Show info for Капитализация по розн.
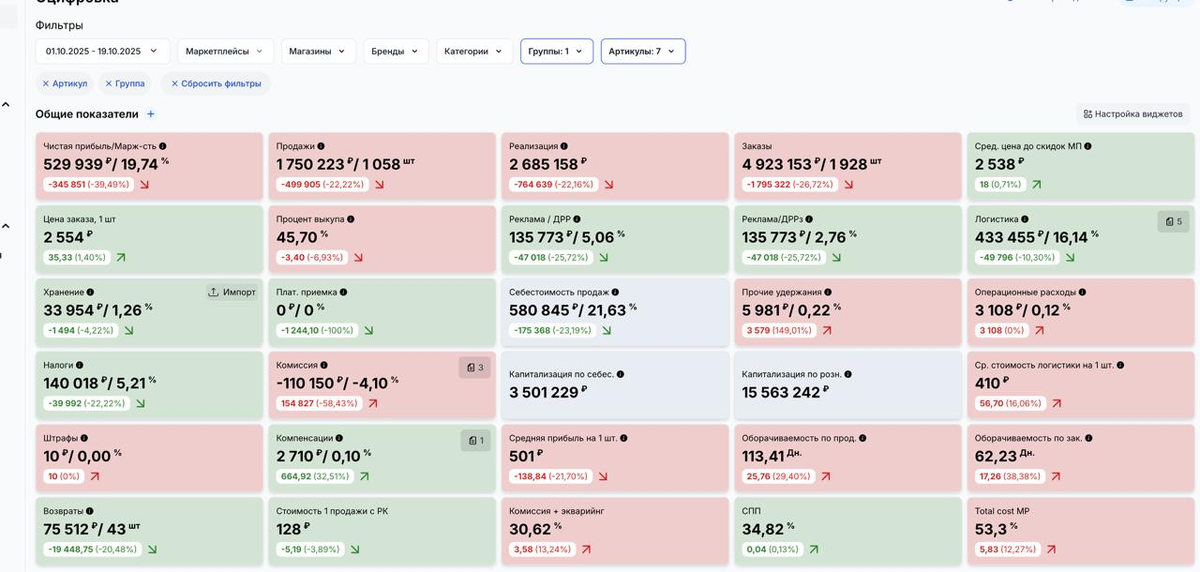 (x=848, y=374)
